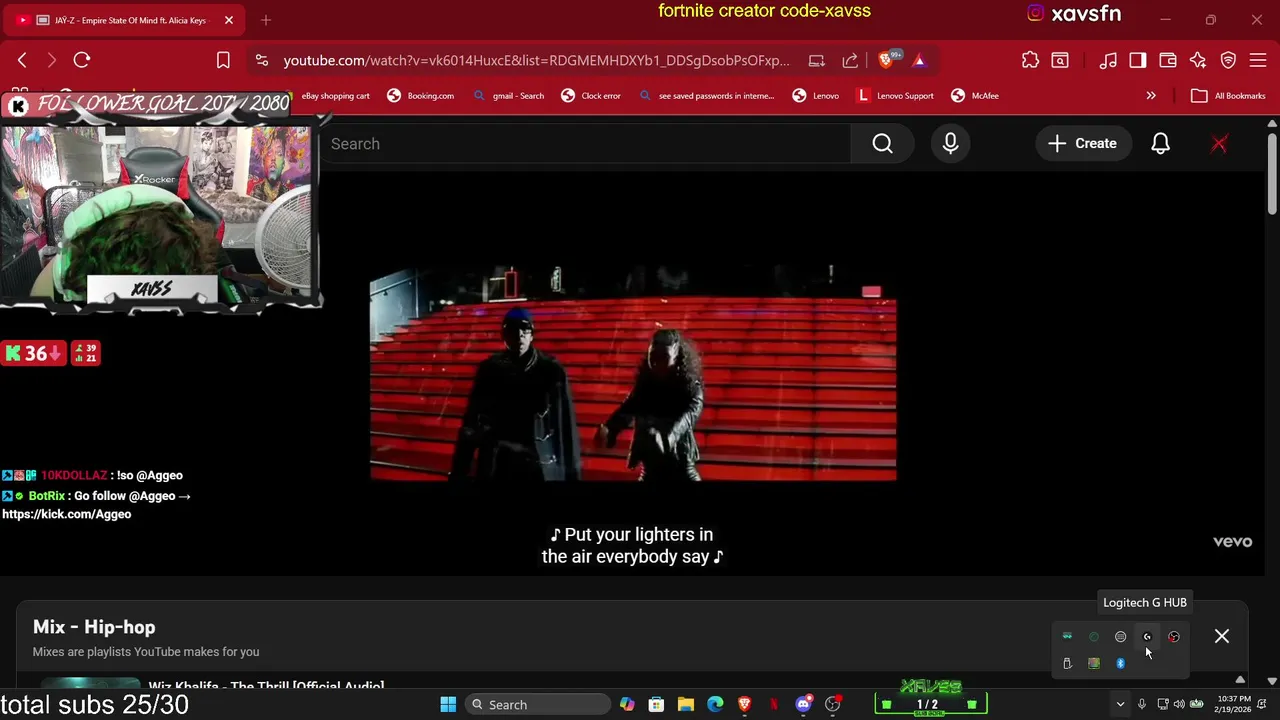
Task: Open the music note playlist icon
Action: pyautogui.click(x=1108, y=60)
